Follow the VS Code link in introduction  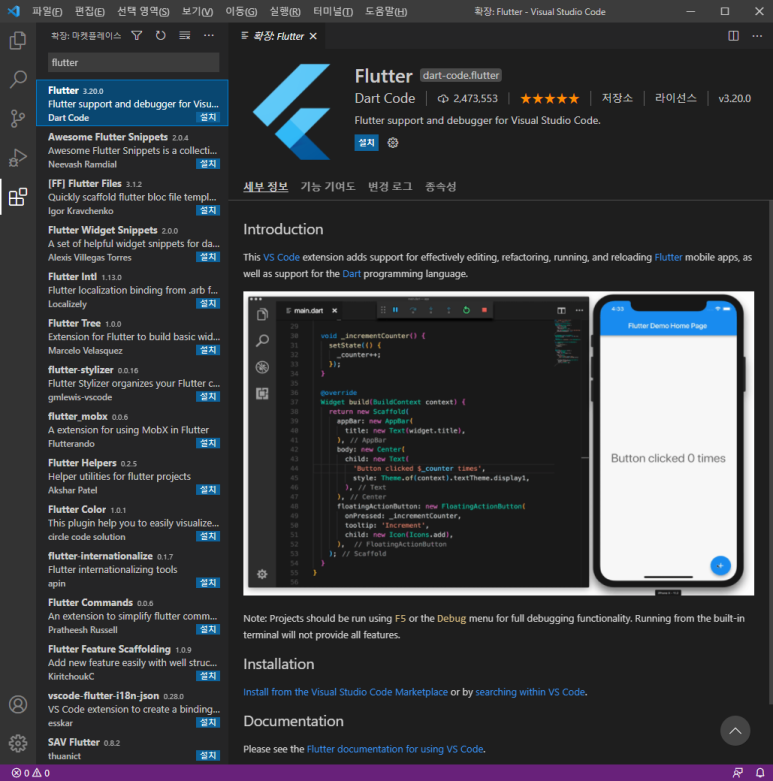[281, 257]
